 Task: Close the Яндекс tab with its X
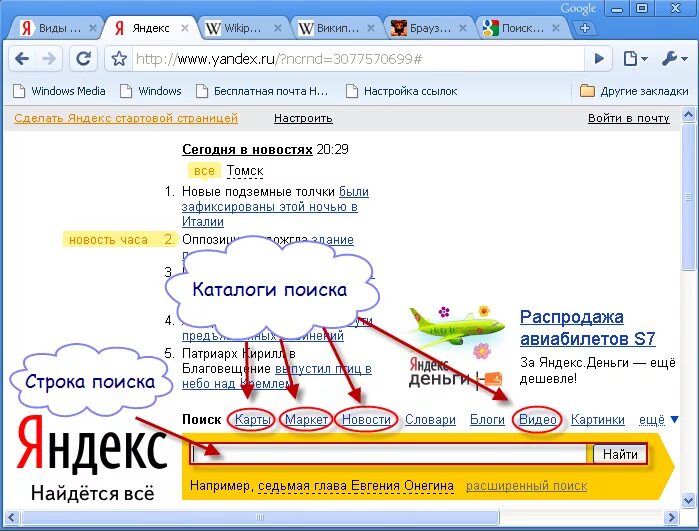[185, 28]
